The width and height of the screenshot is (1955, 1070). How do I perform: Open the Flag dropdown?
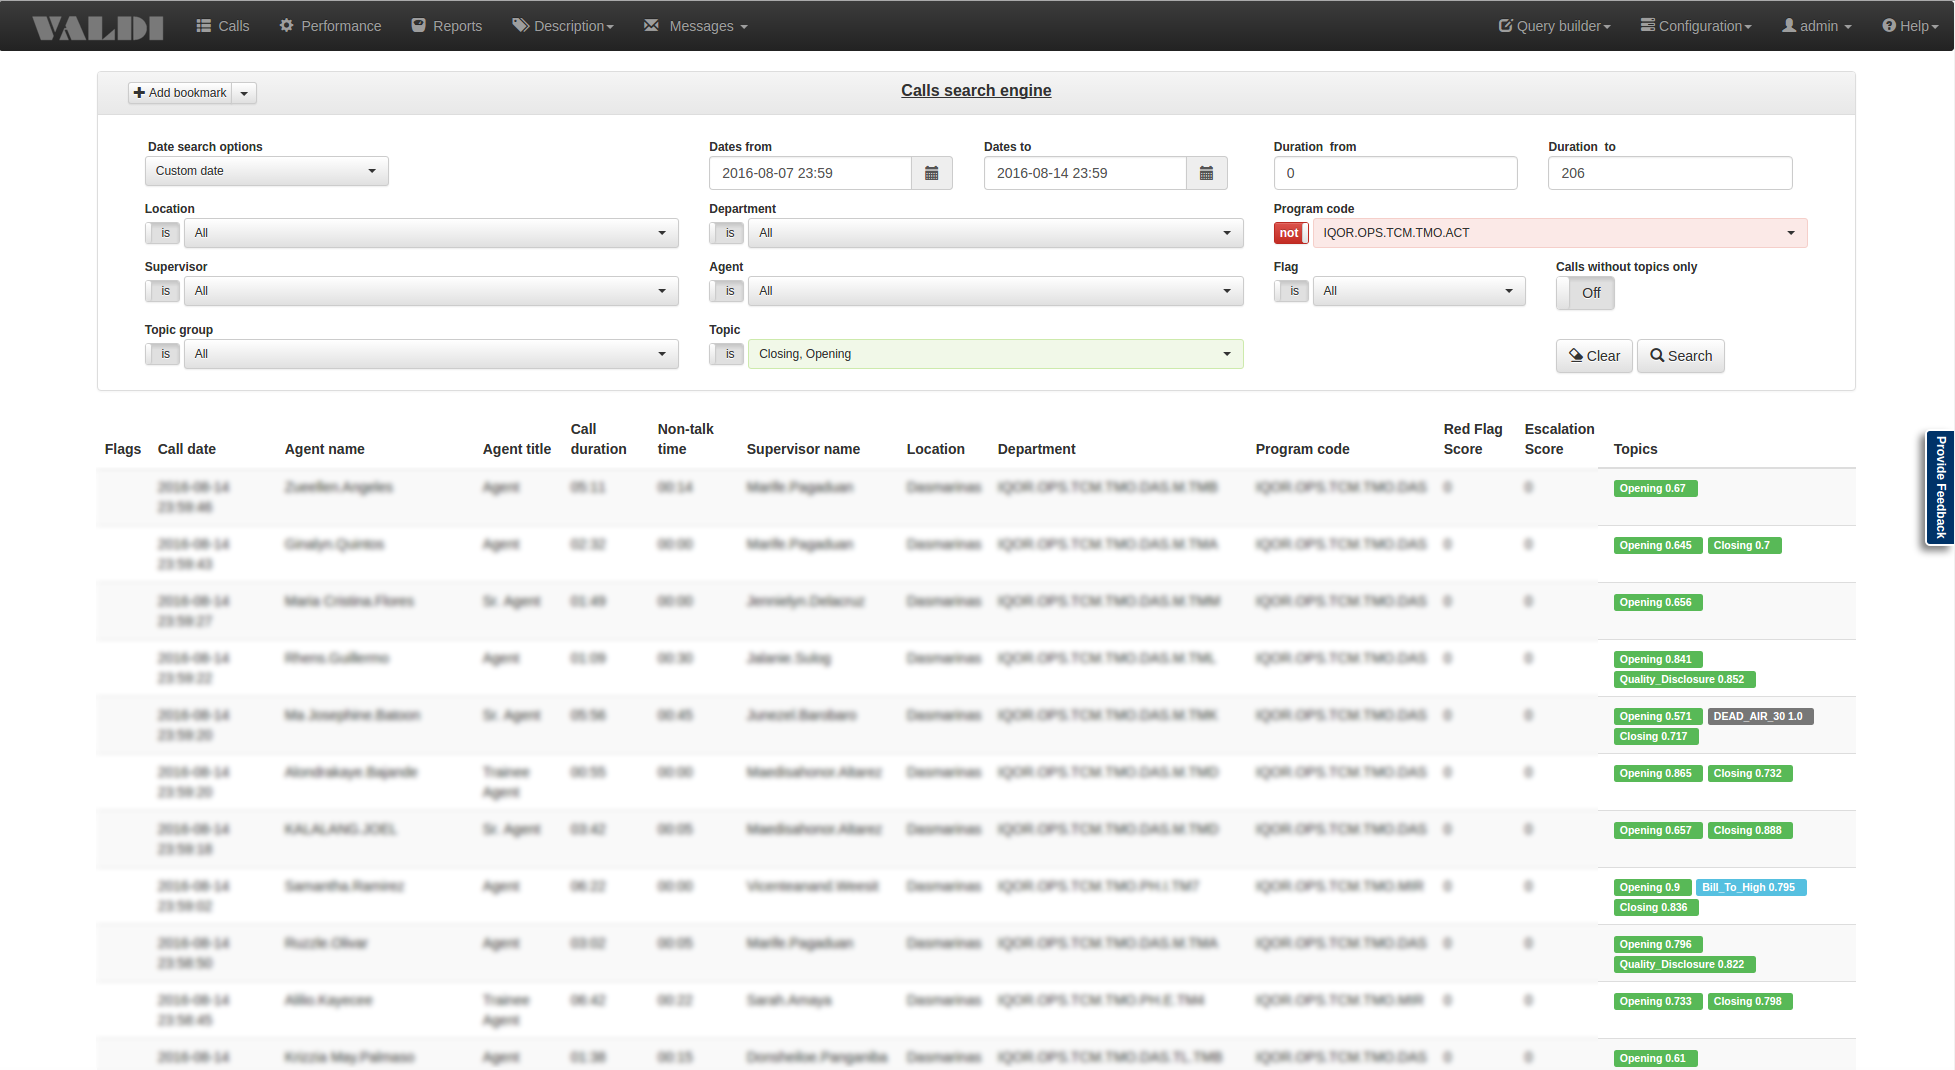pos(1419,291)
